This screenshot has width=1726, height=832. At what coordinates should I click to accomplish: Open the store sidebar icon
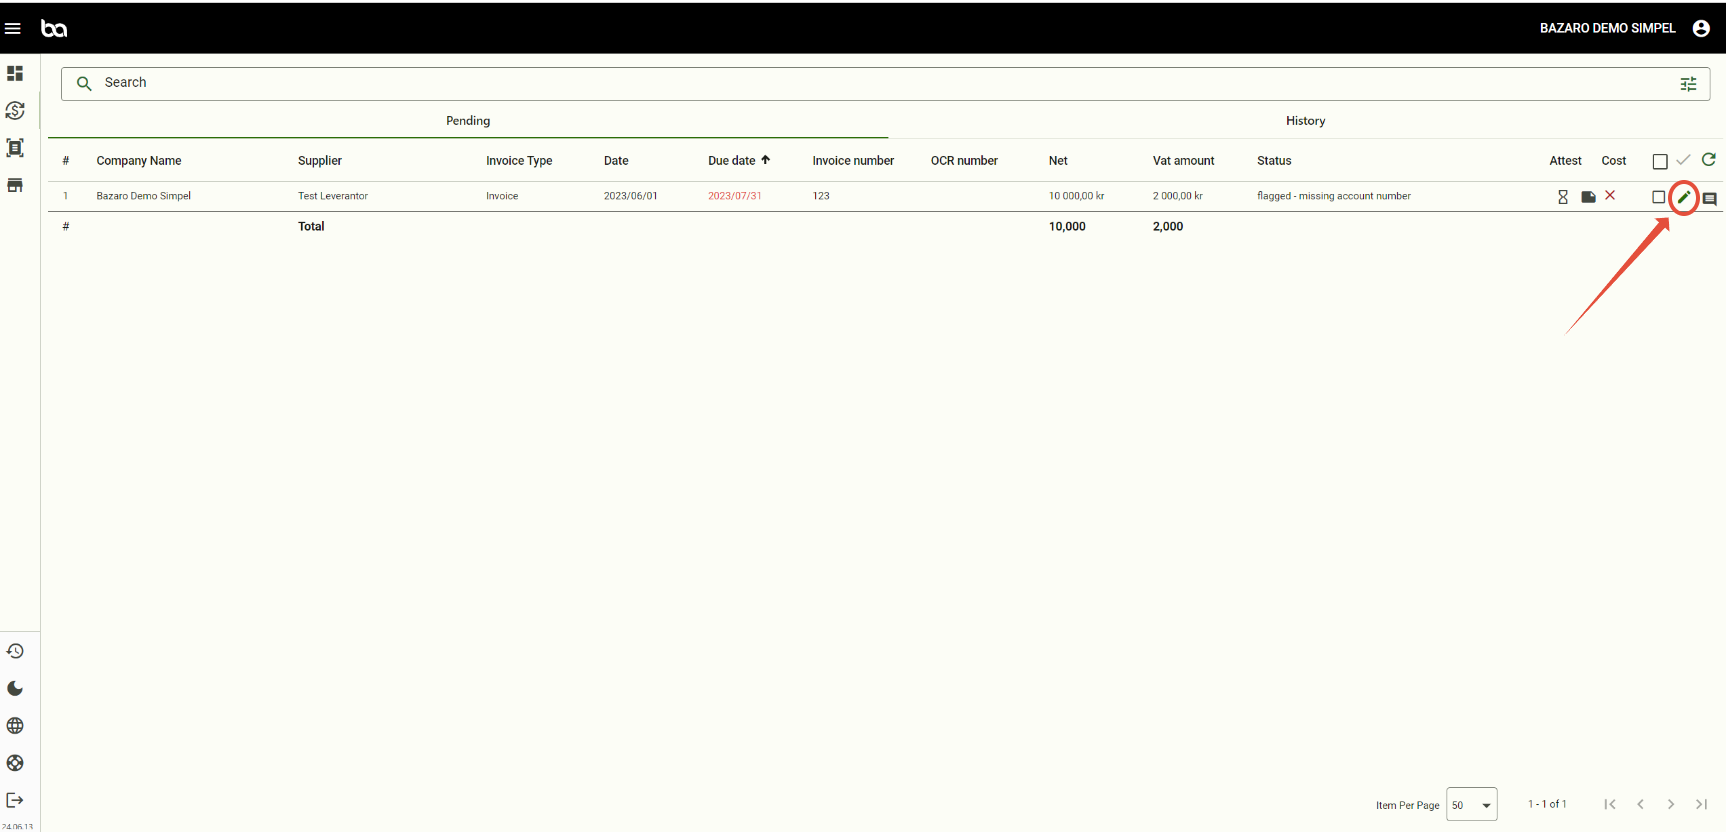coord(15,185)
